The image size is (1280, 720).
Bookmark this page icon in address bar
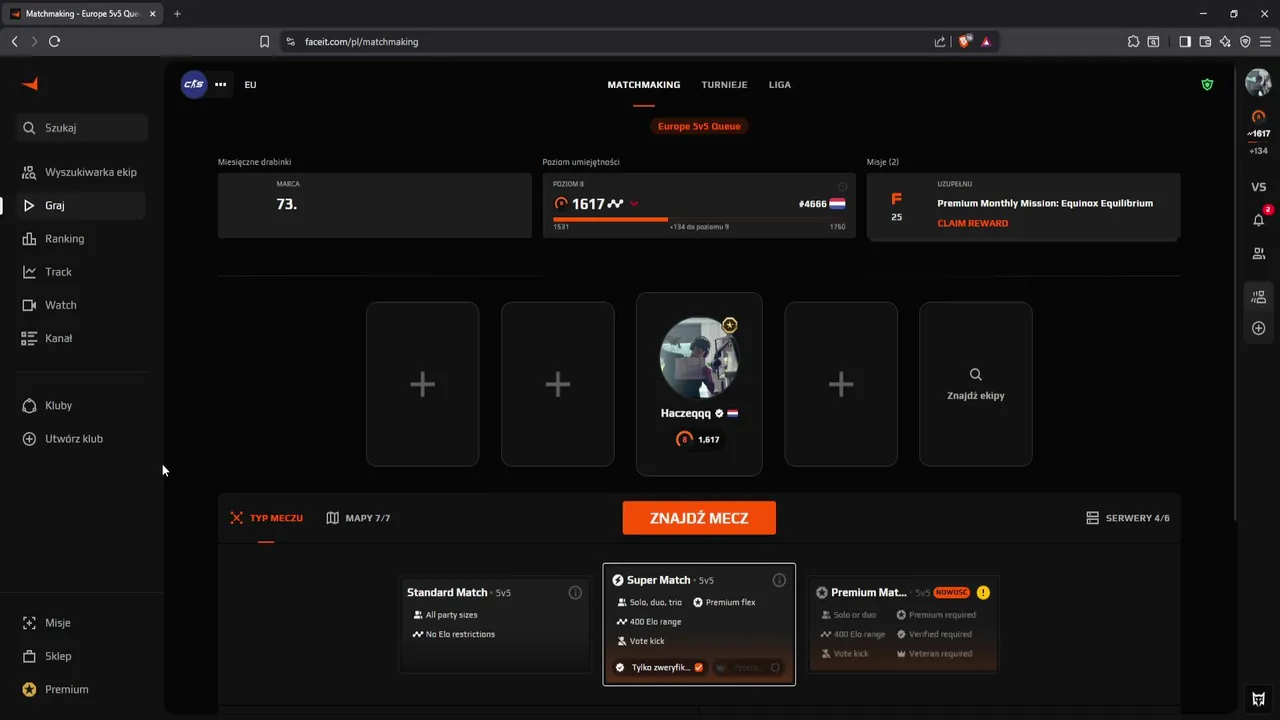[x=264, y=41]
